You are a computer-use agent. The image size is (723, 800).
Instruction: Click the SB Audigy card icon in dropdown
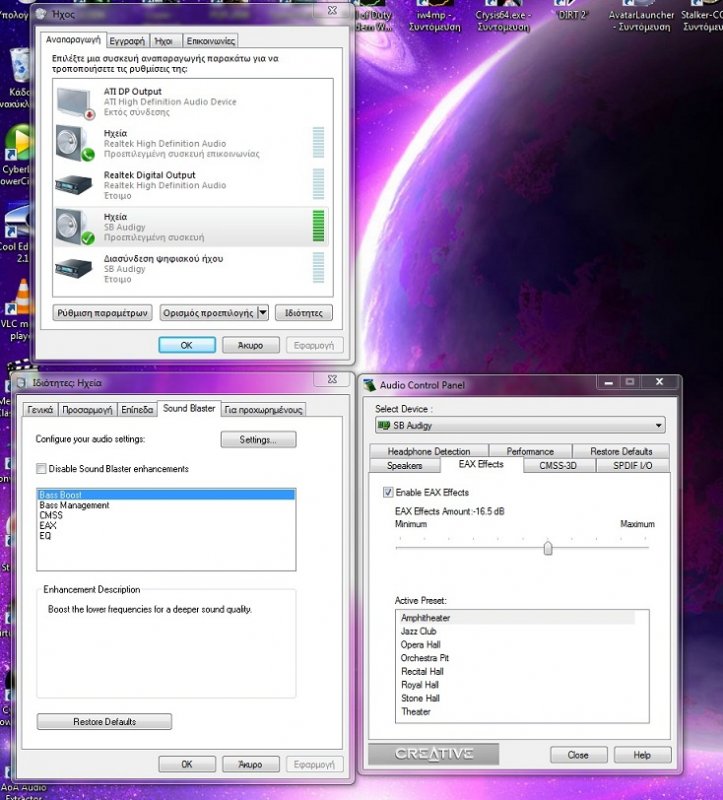(384, 425)
